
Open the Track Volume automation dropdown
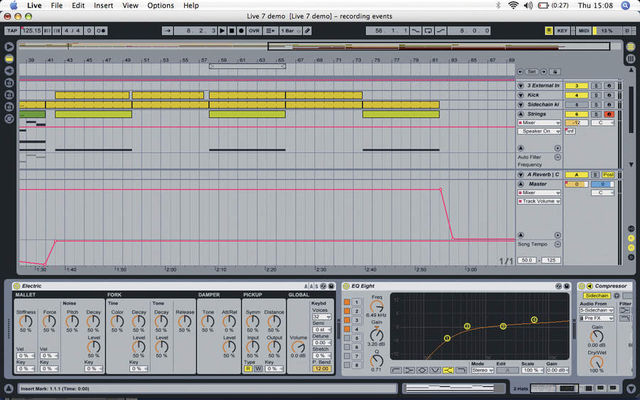[539, 201]
